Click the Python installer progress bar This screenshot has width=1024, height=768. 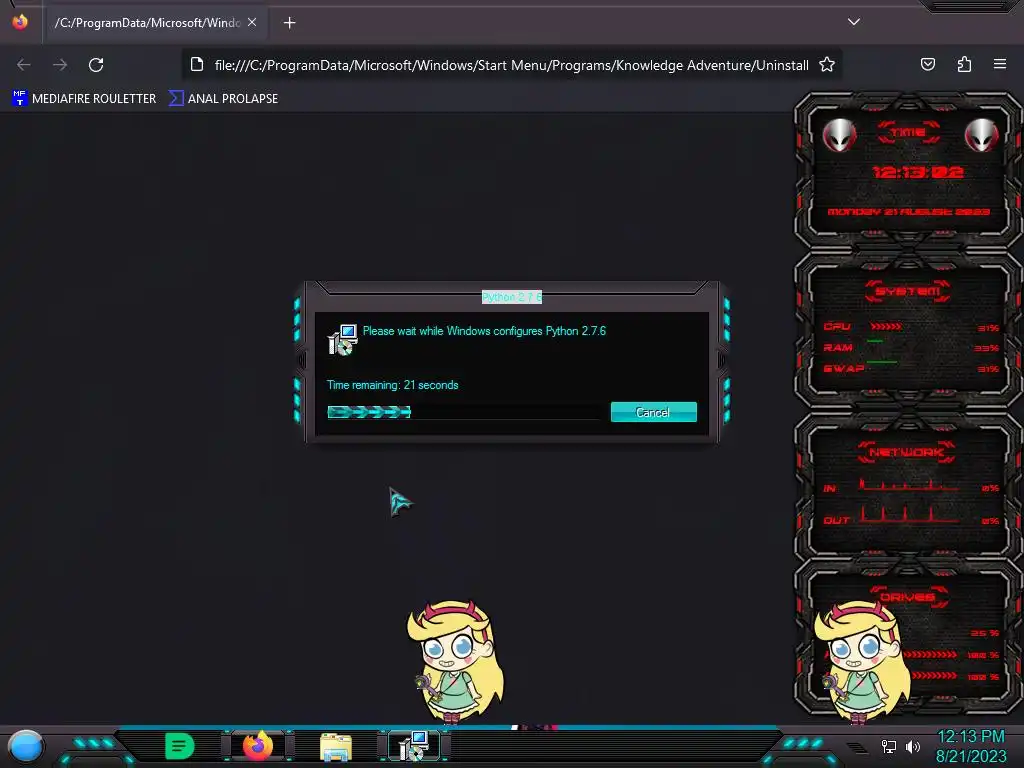(463, 412)
